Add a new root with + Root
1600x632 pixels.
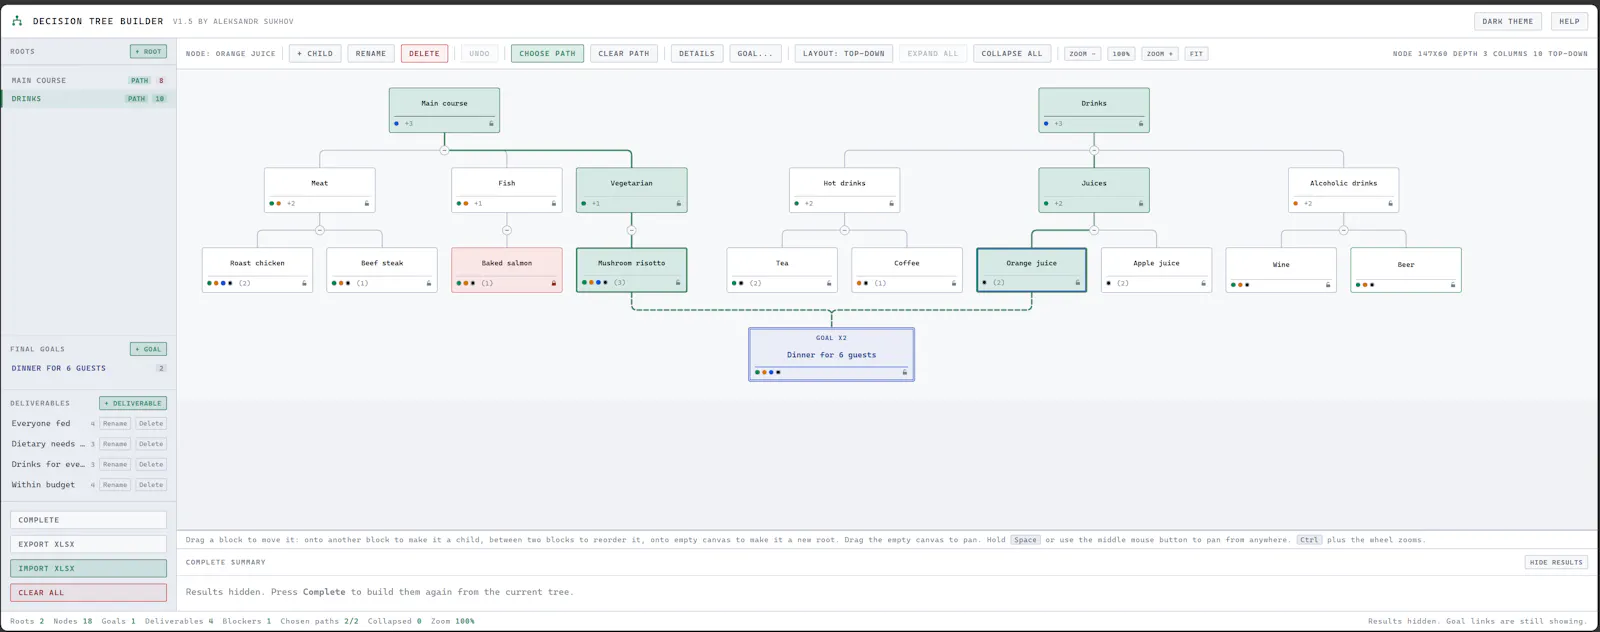pyautogui.click(x=148, y=51)
